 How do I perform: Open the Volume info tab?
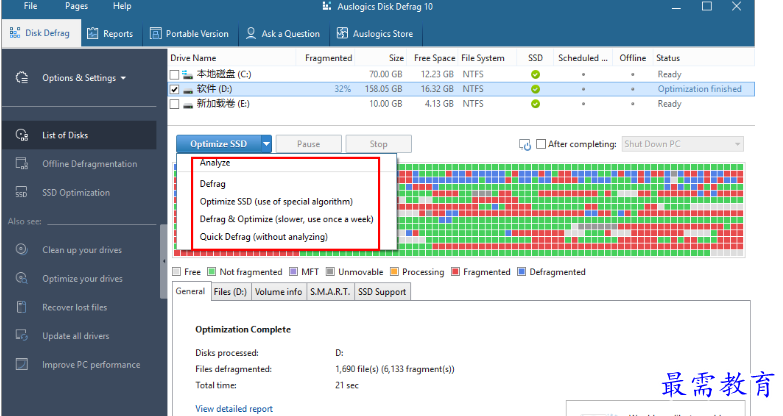[279, 292]
